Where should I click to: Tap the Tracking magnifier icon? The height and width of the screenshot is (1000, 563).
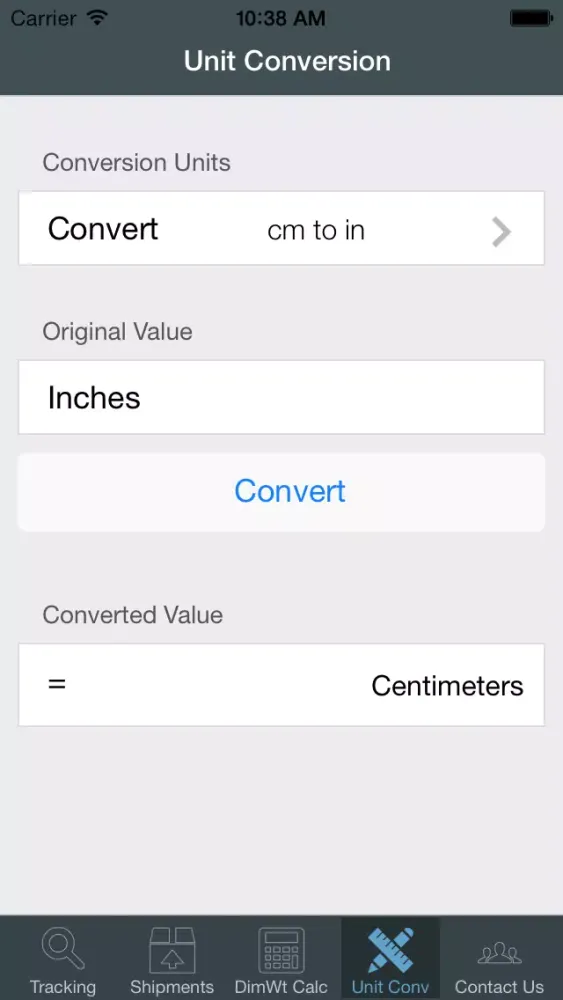[62, 948]
